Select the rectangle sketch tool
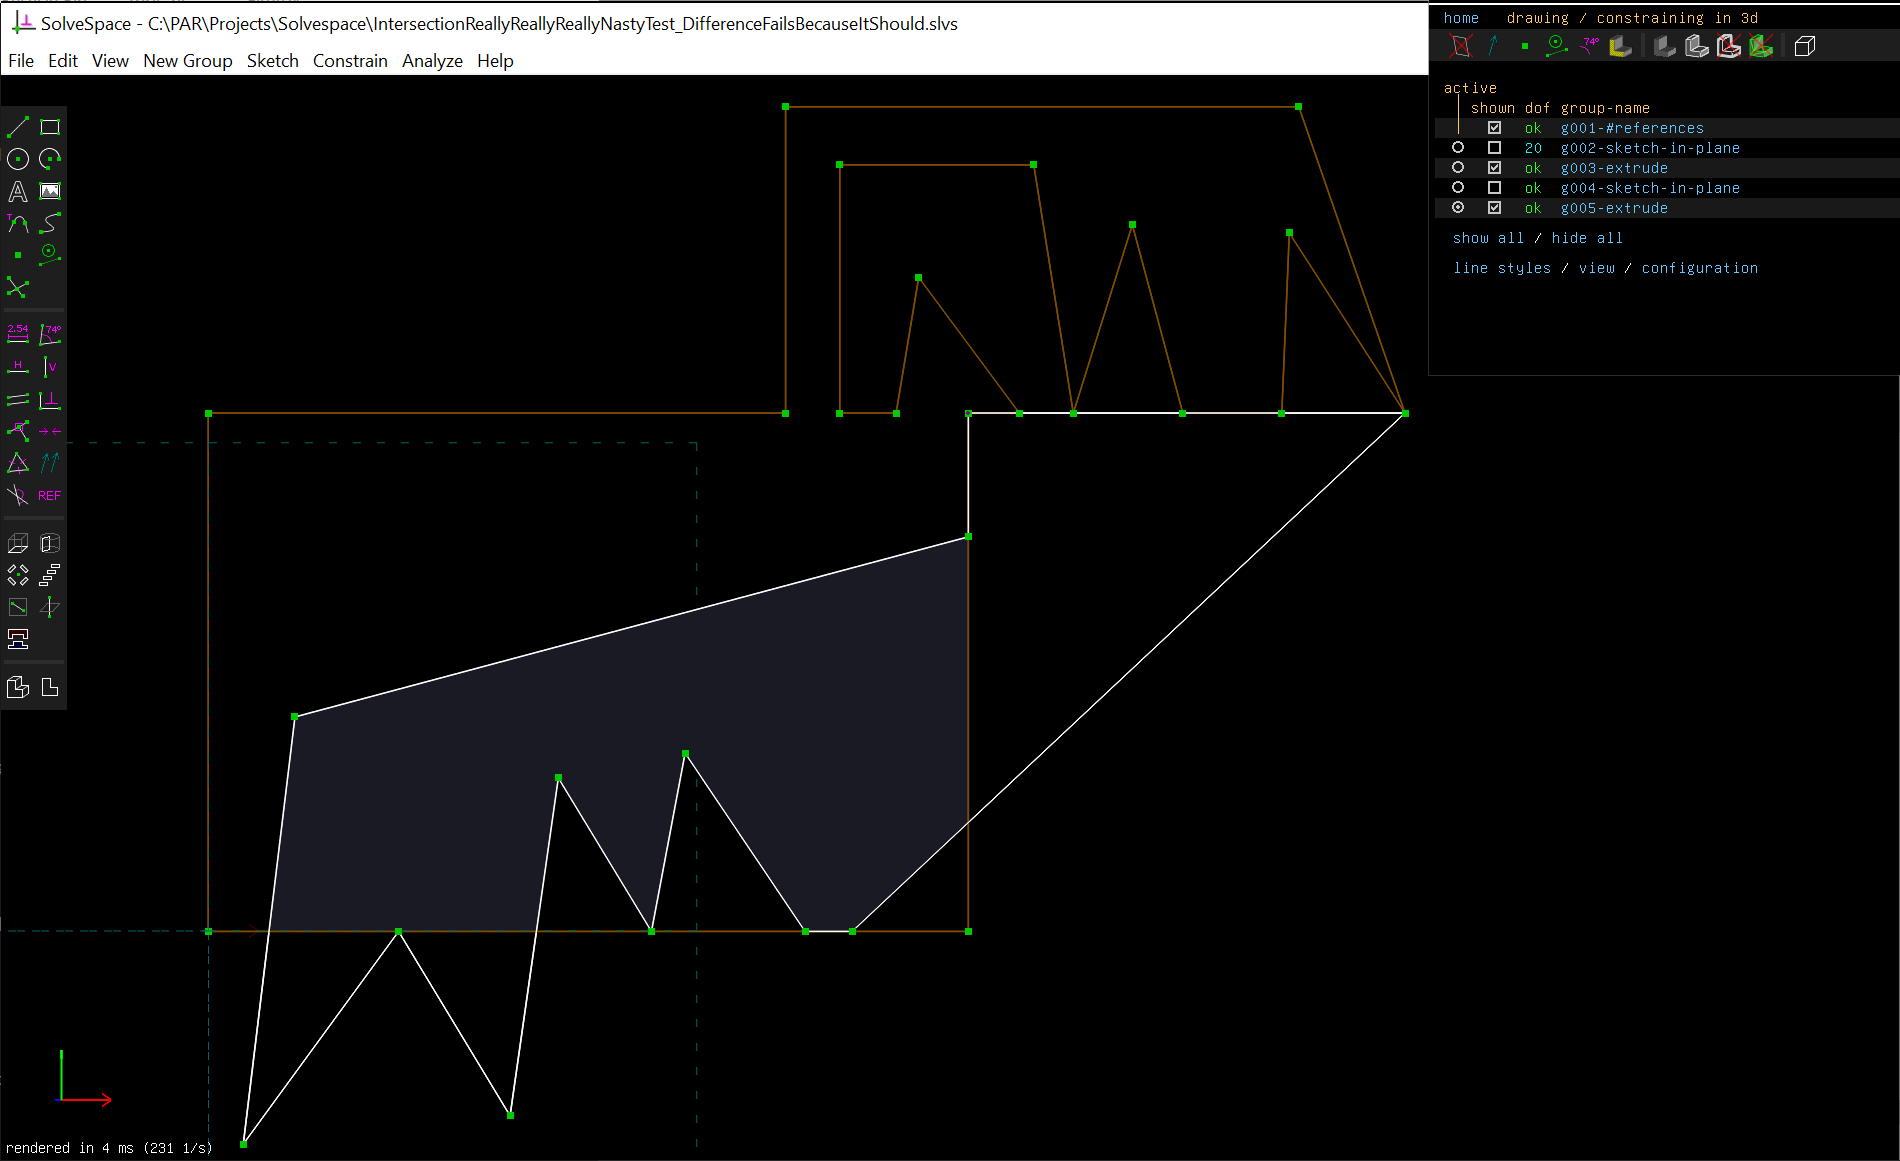 [x=50, y=127]
